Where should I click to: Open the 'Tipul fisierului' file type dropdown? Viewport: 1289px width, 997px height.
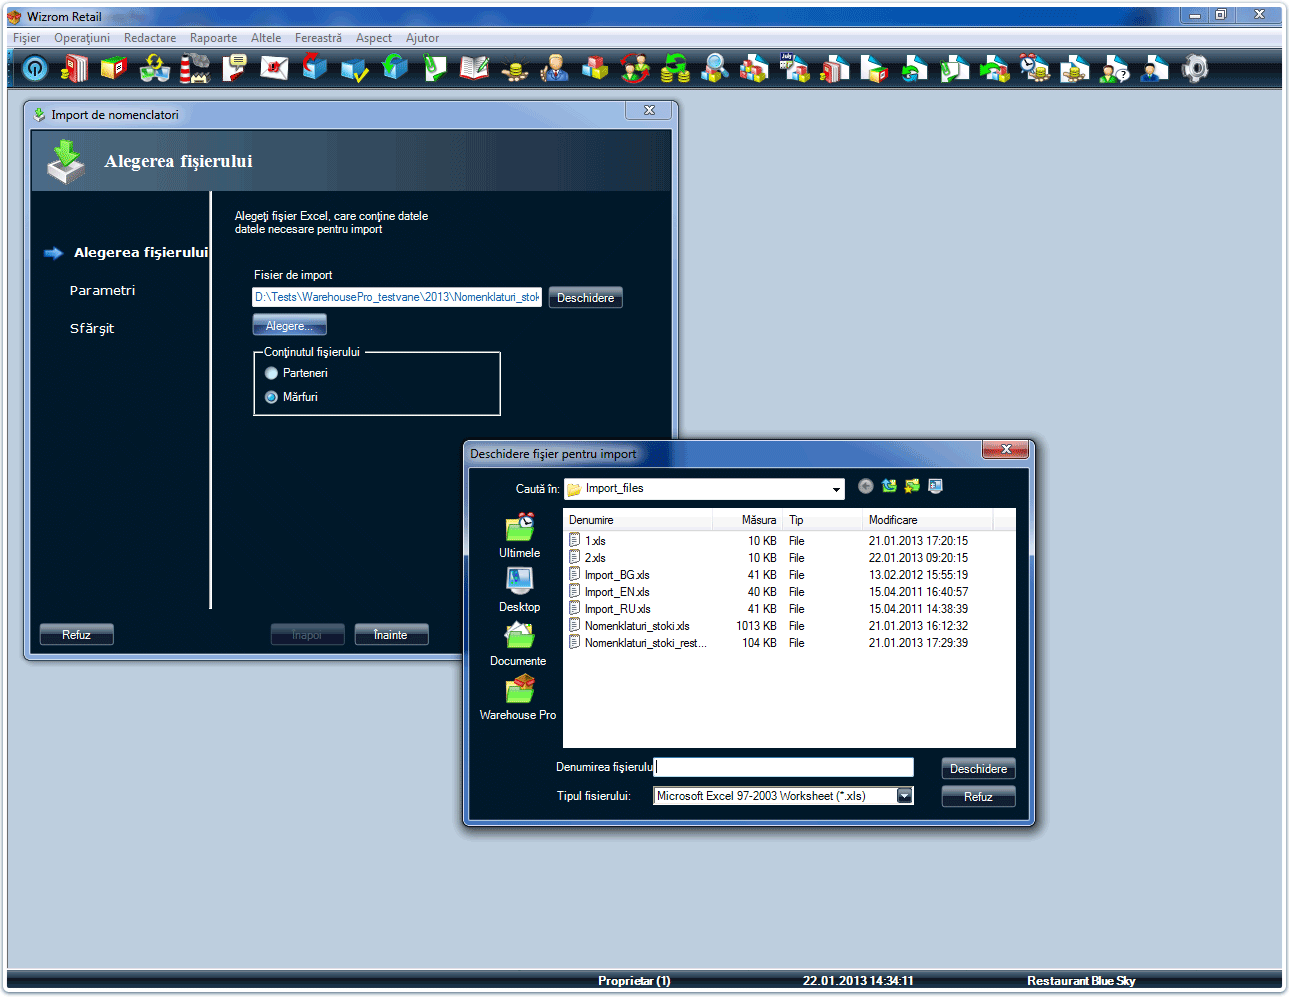pos(904,796)
